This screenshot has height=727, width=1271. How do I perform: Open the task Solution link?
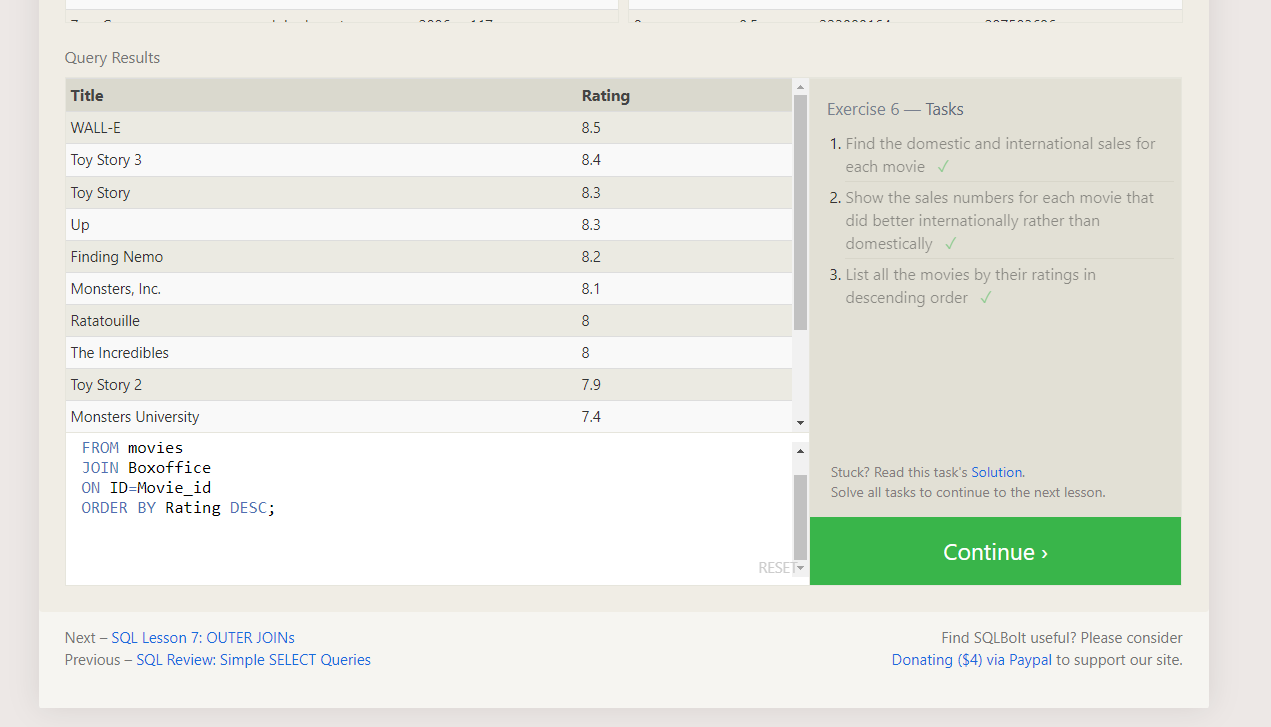(996, 472)
